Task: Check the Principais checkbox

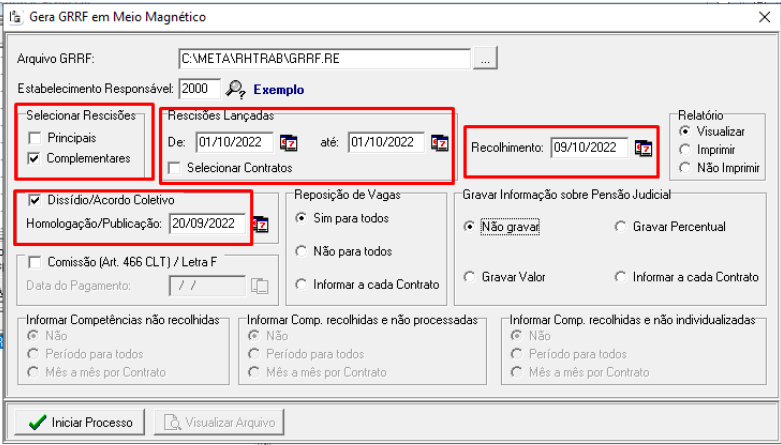Action: (34, 137)
